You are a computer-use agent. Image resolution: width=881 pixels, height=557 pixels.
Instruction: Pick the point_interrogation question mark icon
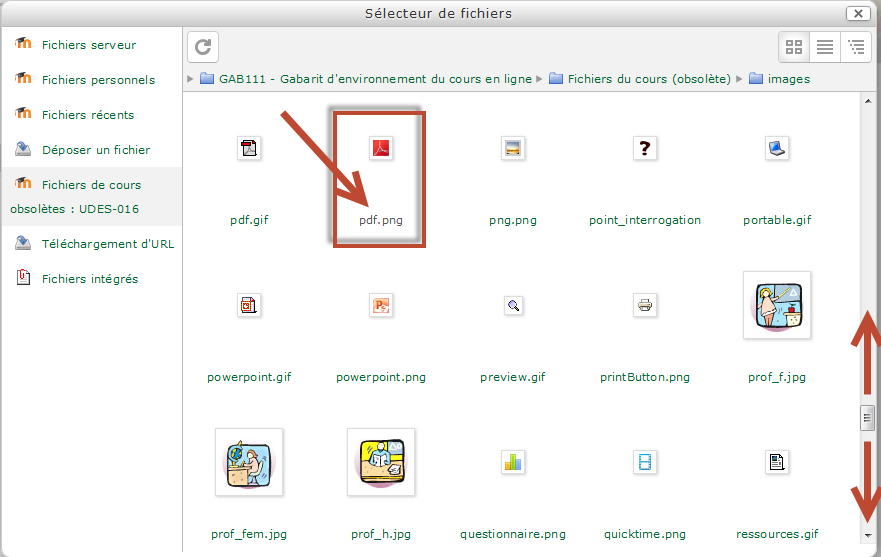tap(645, 149)
